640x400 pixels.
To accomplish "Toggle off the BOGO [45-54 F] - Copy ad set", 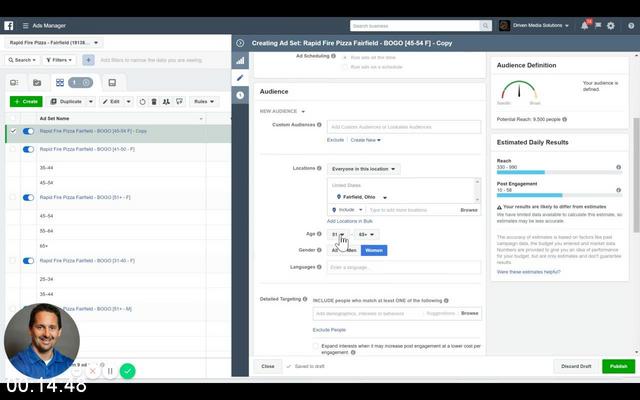I will tap(28, 131).
